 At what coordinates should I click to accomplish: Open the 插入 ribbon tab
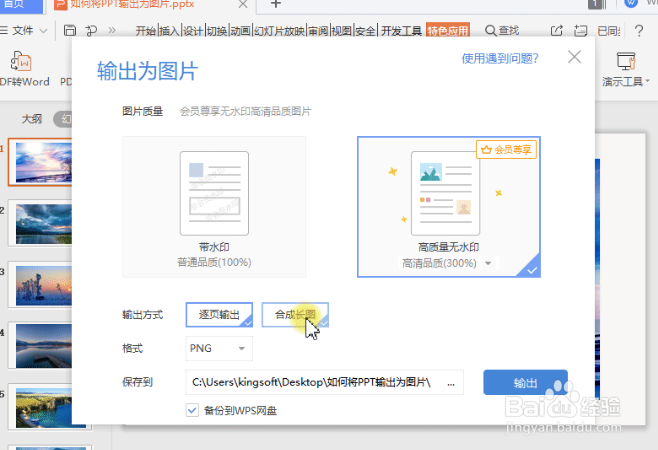point(170,31)
